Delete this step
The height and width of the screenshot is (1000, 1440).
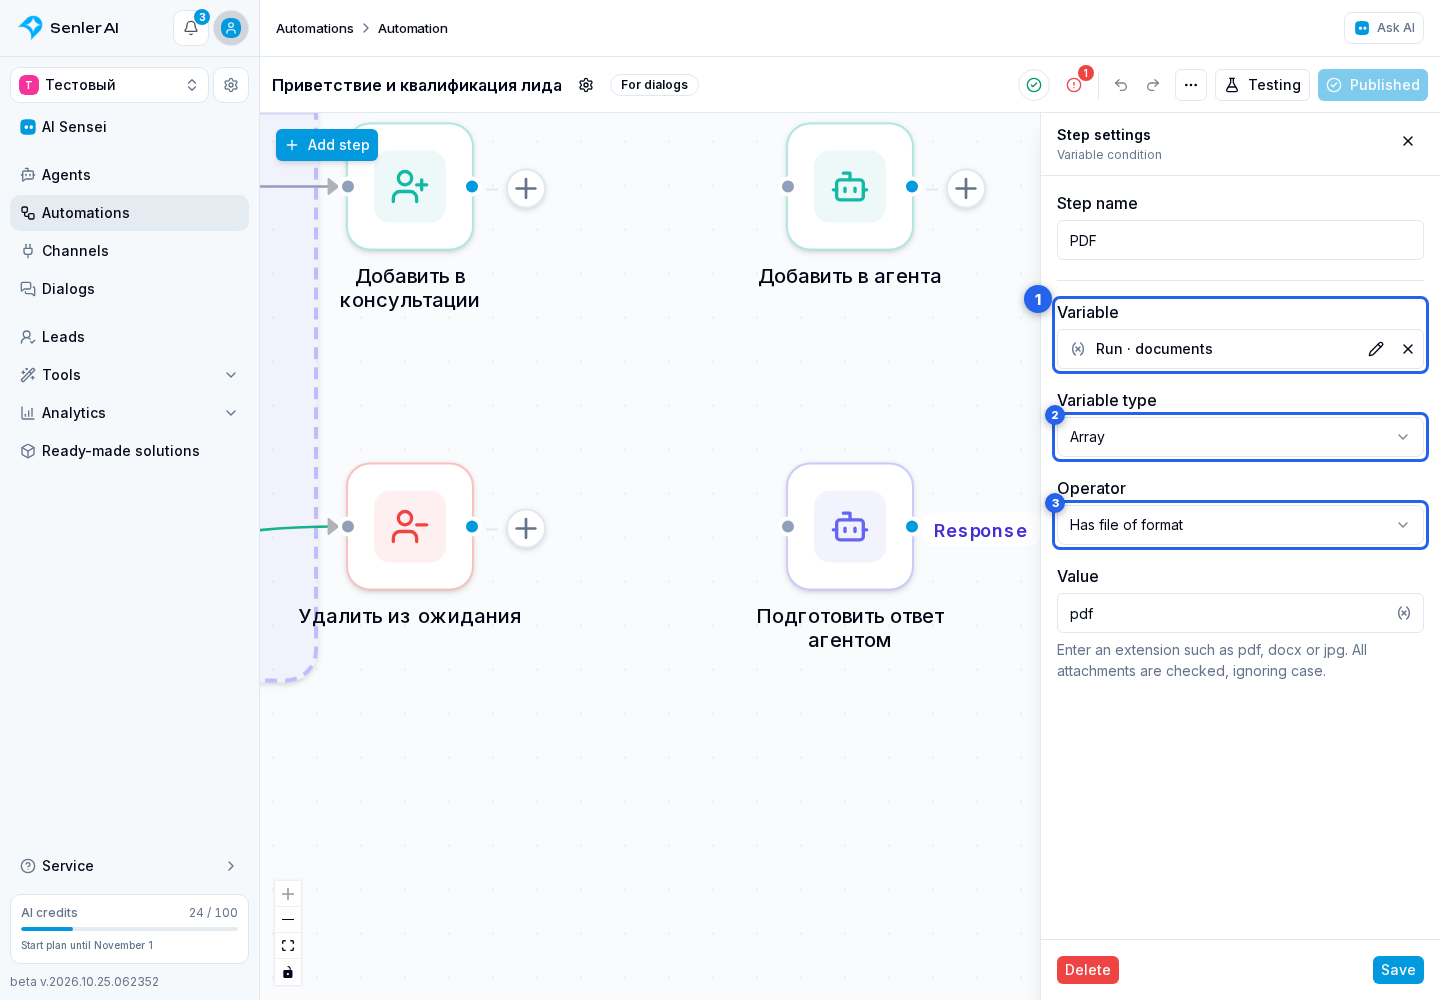click(1088, 970)
